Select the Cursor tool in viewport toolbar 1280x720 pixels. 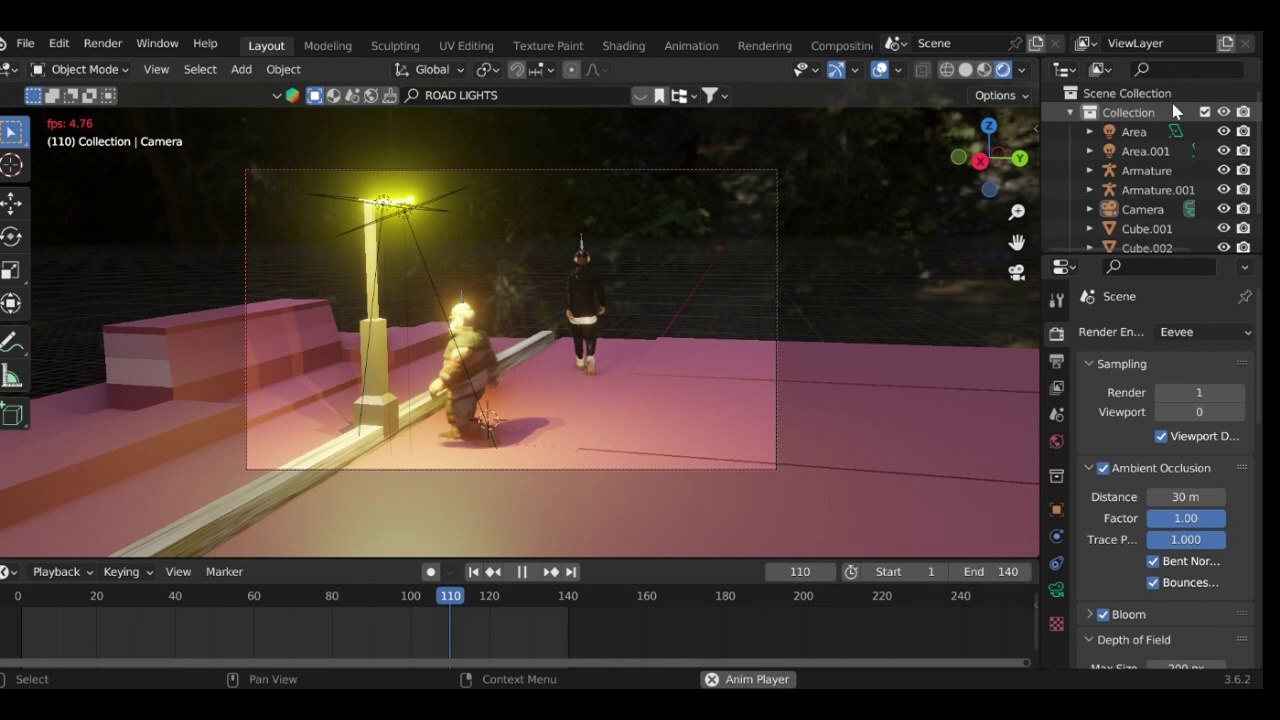pyautogui.click(x=12, y=166)
